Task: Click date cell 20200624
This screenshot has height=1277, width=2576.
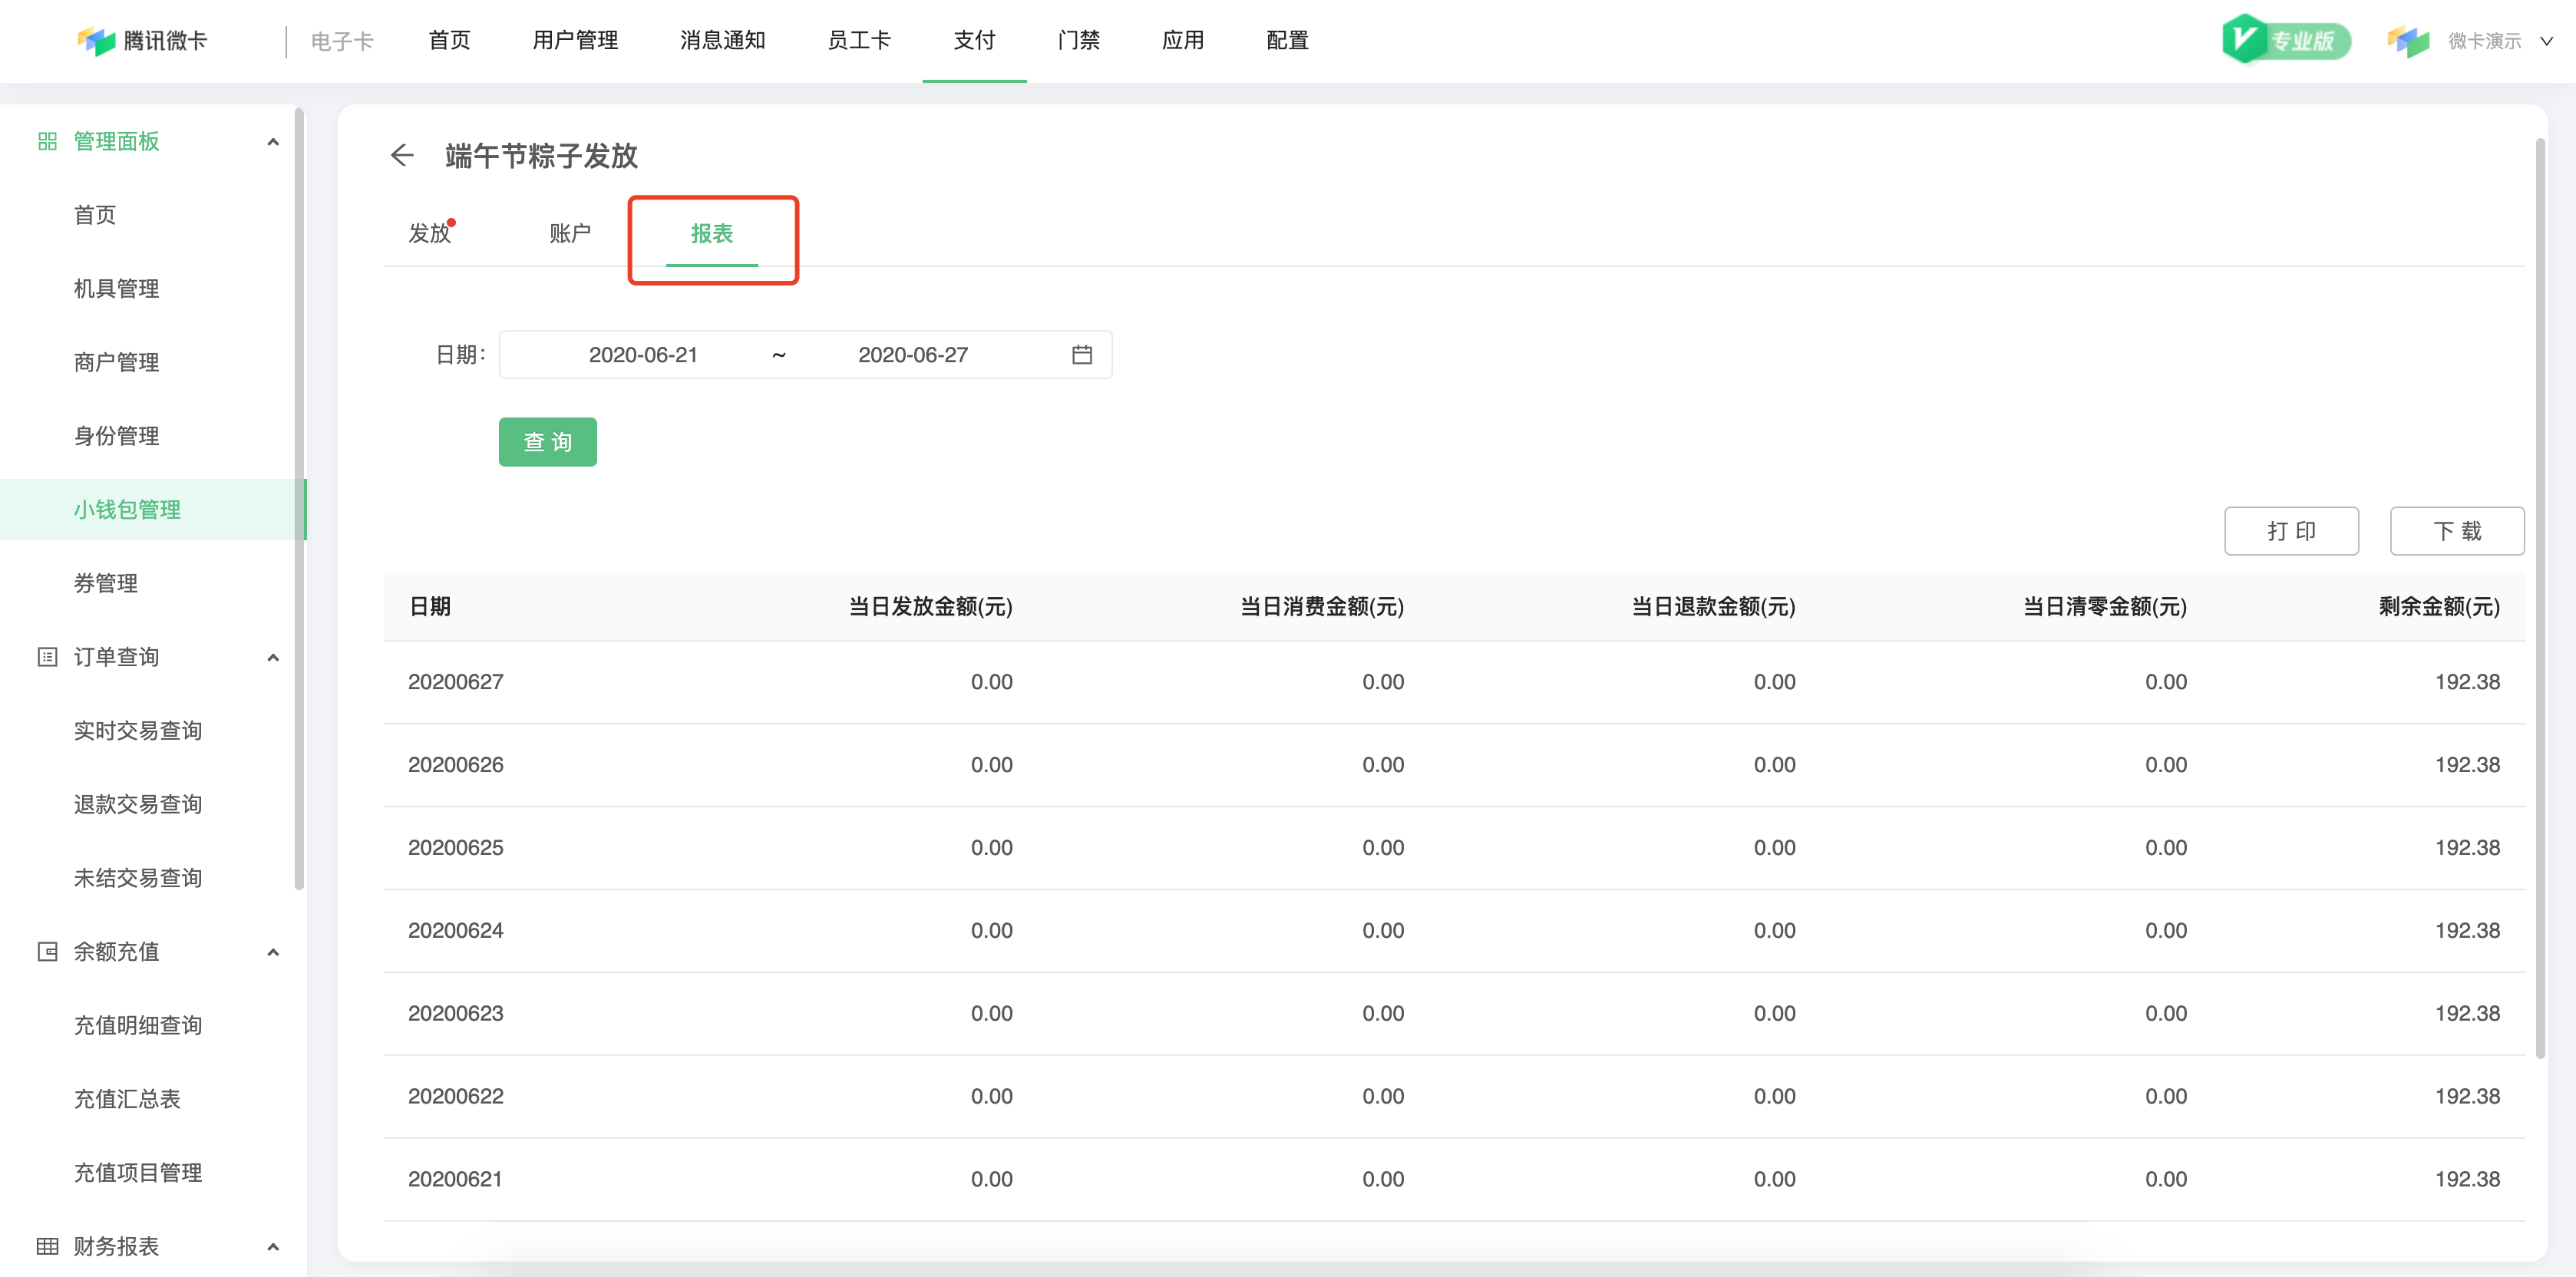Action: point(456,931)
